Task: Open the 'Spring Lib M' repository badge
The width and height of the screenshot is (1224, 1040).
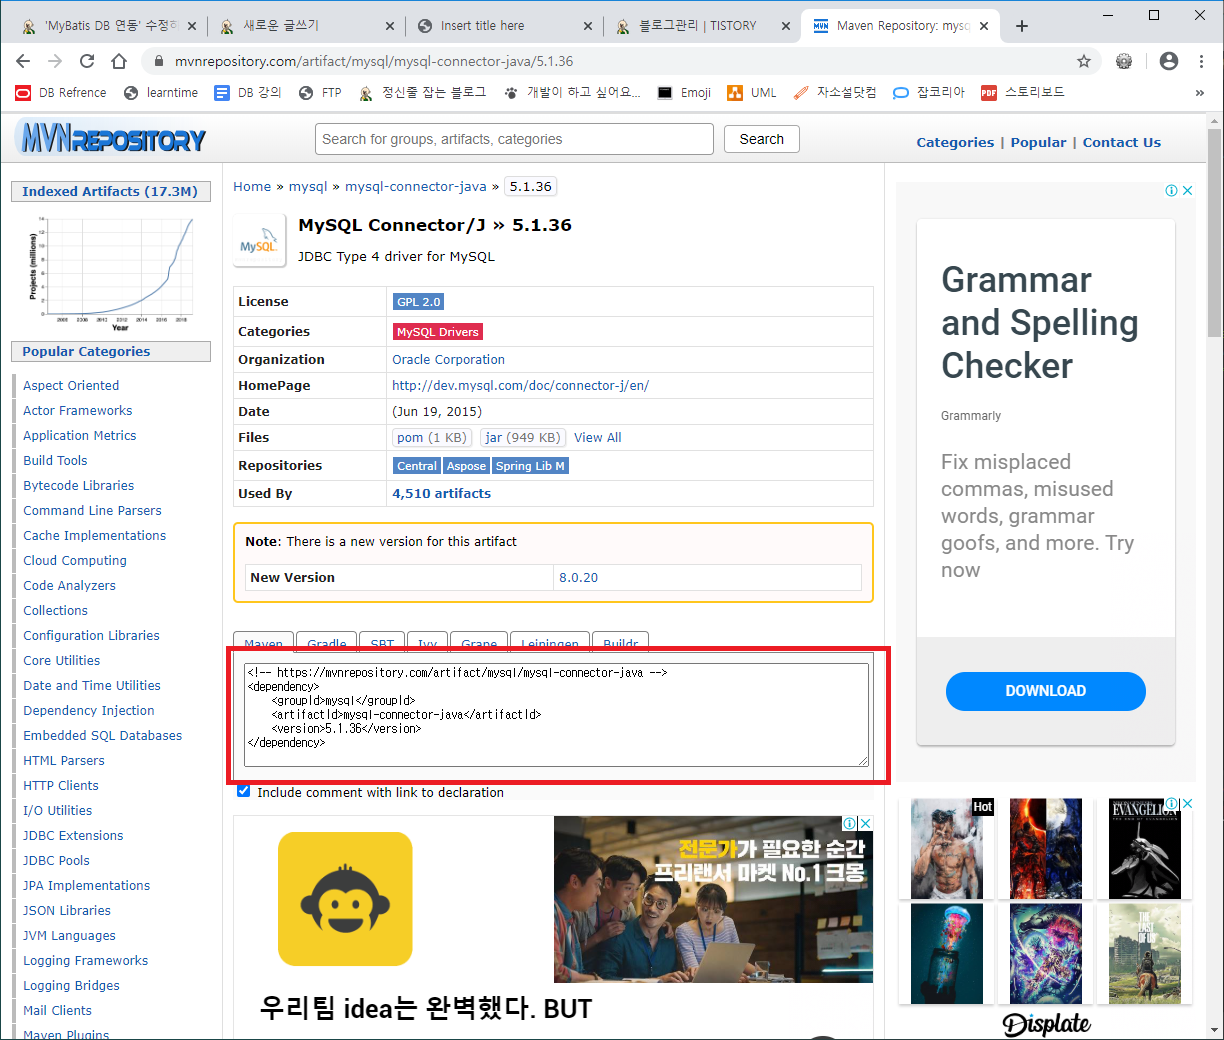Action: click(530, 466)
